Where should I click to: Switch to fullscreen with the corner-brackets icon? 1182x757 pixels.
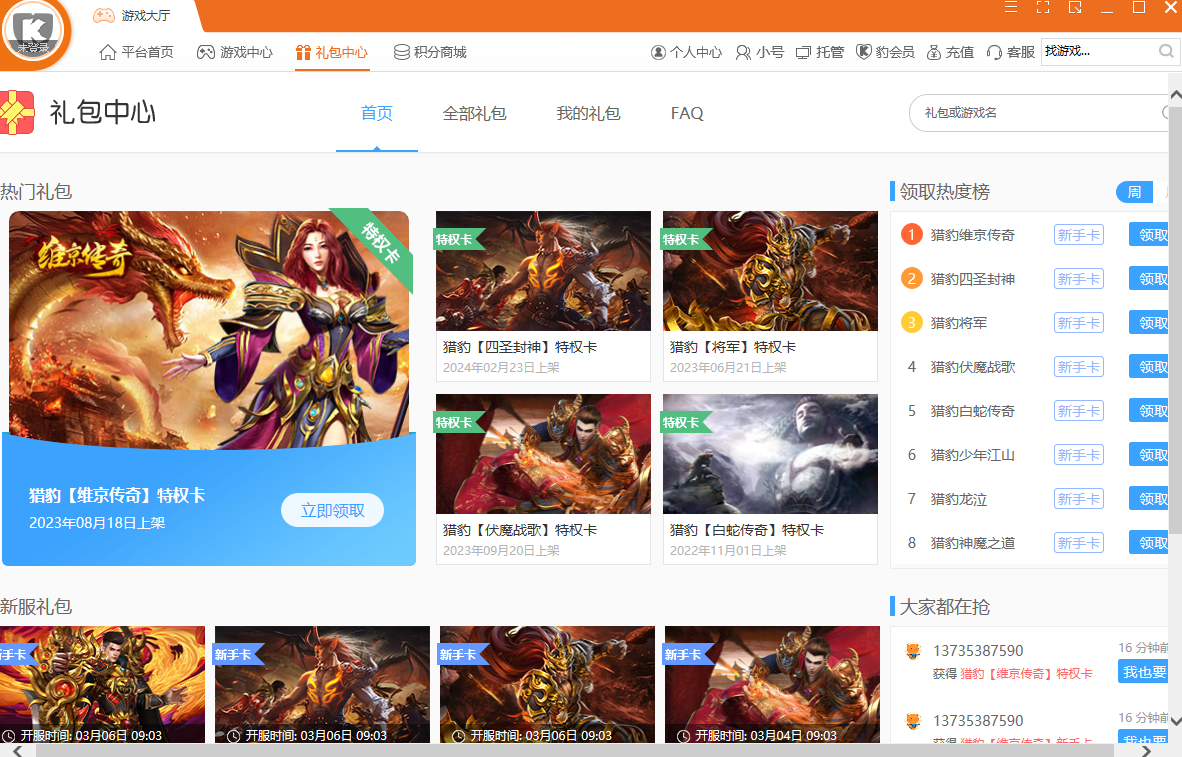coord(1043,8)
